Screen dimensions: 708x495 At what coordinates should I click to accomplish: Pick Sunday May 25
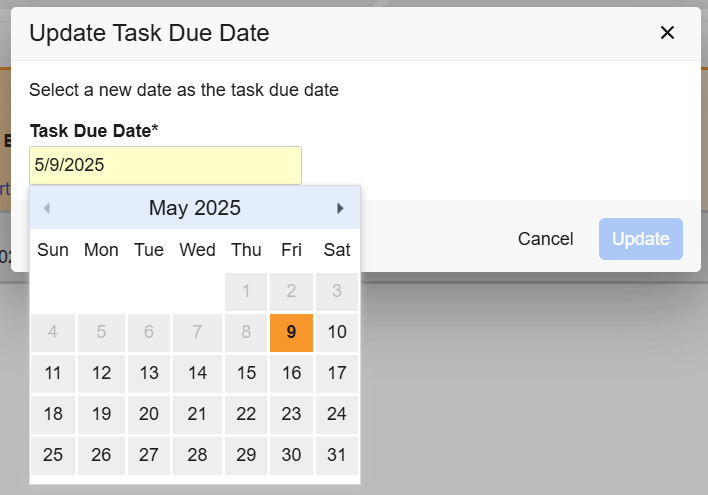click(x=53, y=455)
